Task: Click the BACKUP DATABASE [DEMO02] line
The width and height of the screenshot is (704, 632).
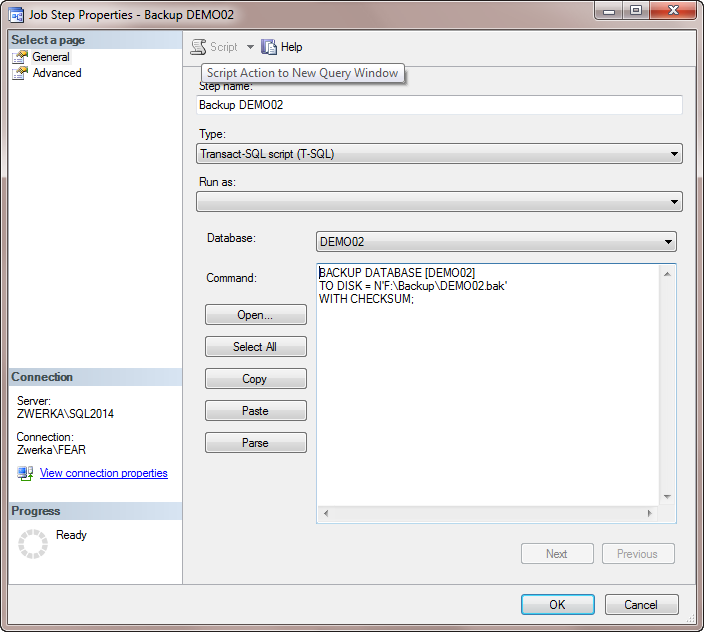Action: tap(397, 273)
